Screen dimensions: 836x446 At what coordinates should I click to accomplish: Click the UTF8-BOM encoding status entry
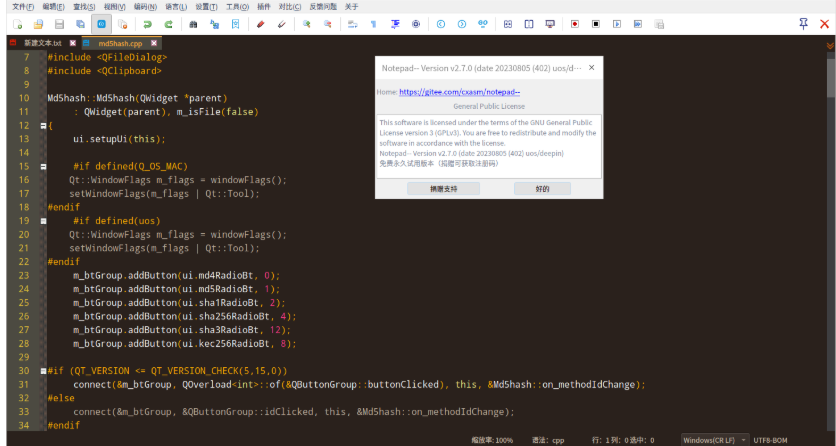tap(770, 440)
